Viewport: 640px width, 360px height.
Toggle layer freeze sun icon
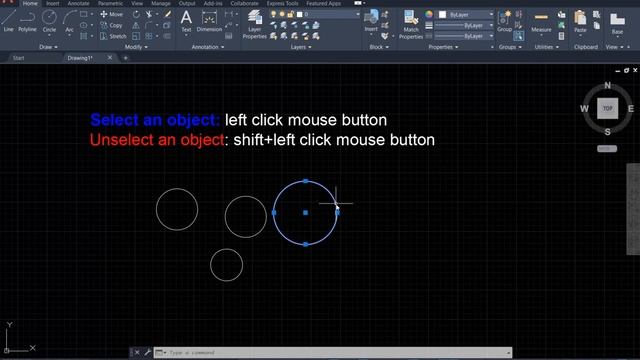click(x=282, y=14)
